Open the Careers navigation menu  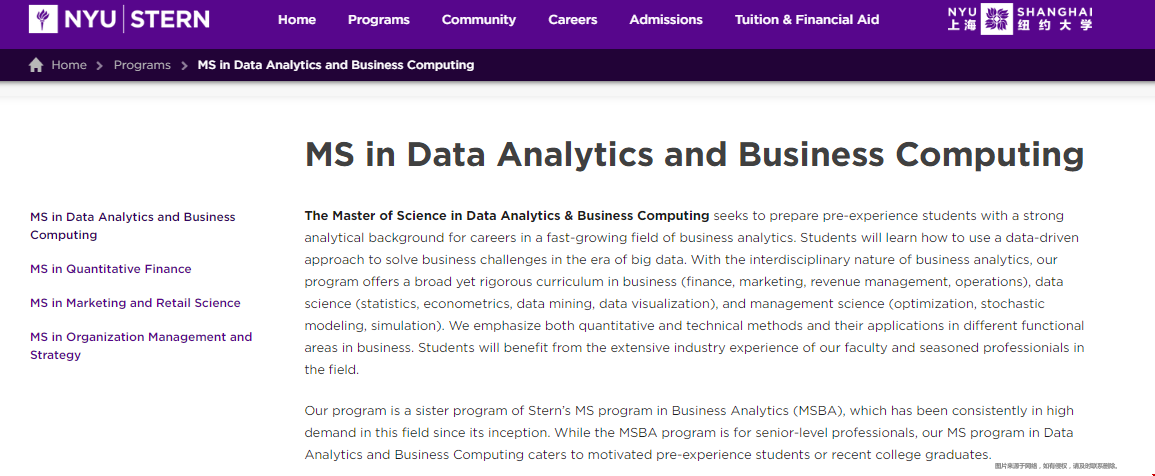[x=572, y=20]
